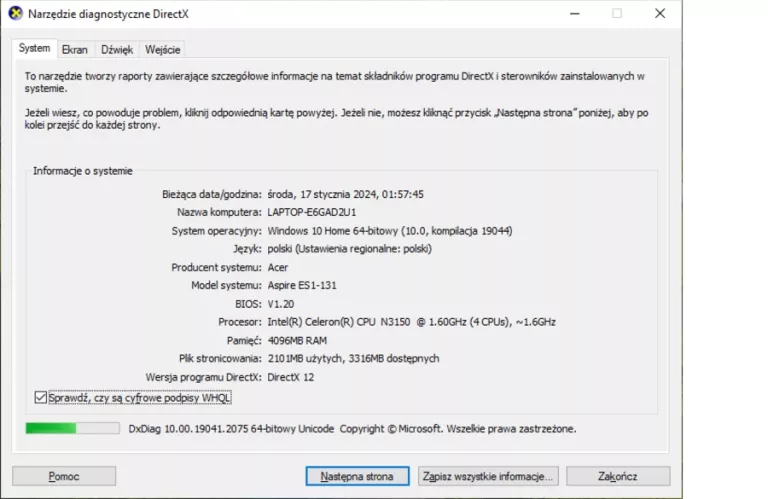Click the Producent systemu label
This screenshot has width=768, height=499.
(216, 267)
